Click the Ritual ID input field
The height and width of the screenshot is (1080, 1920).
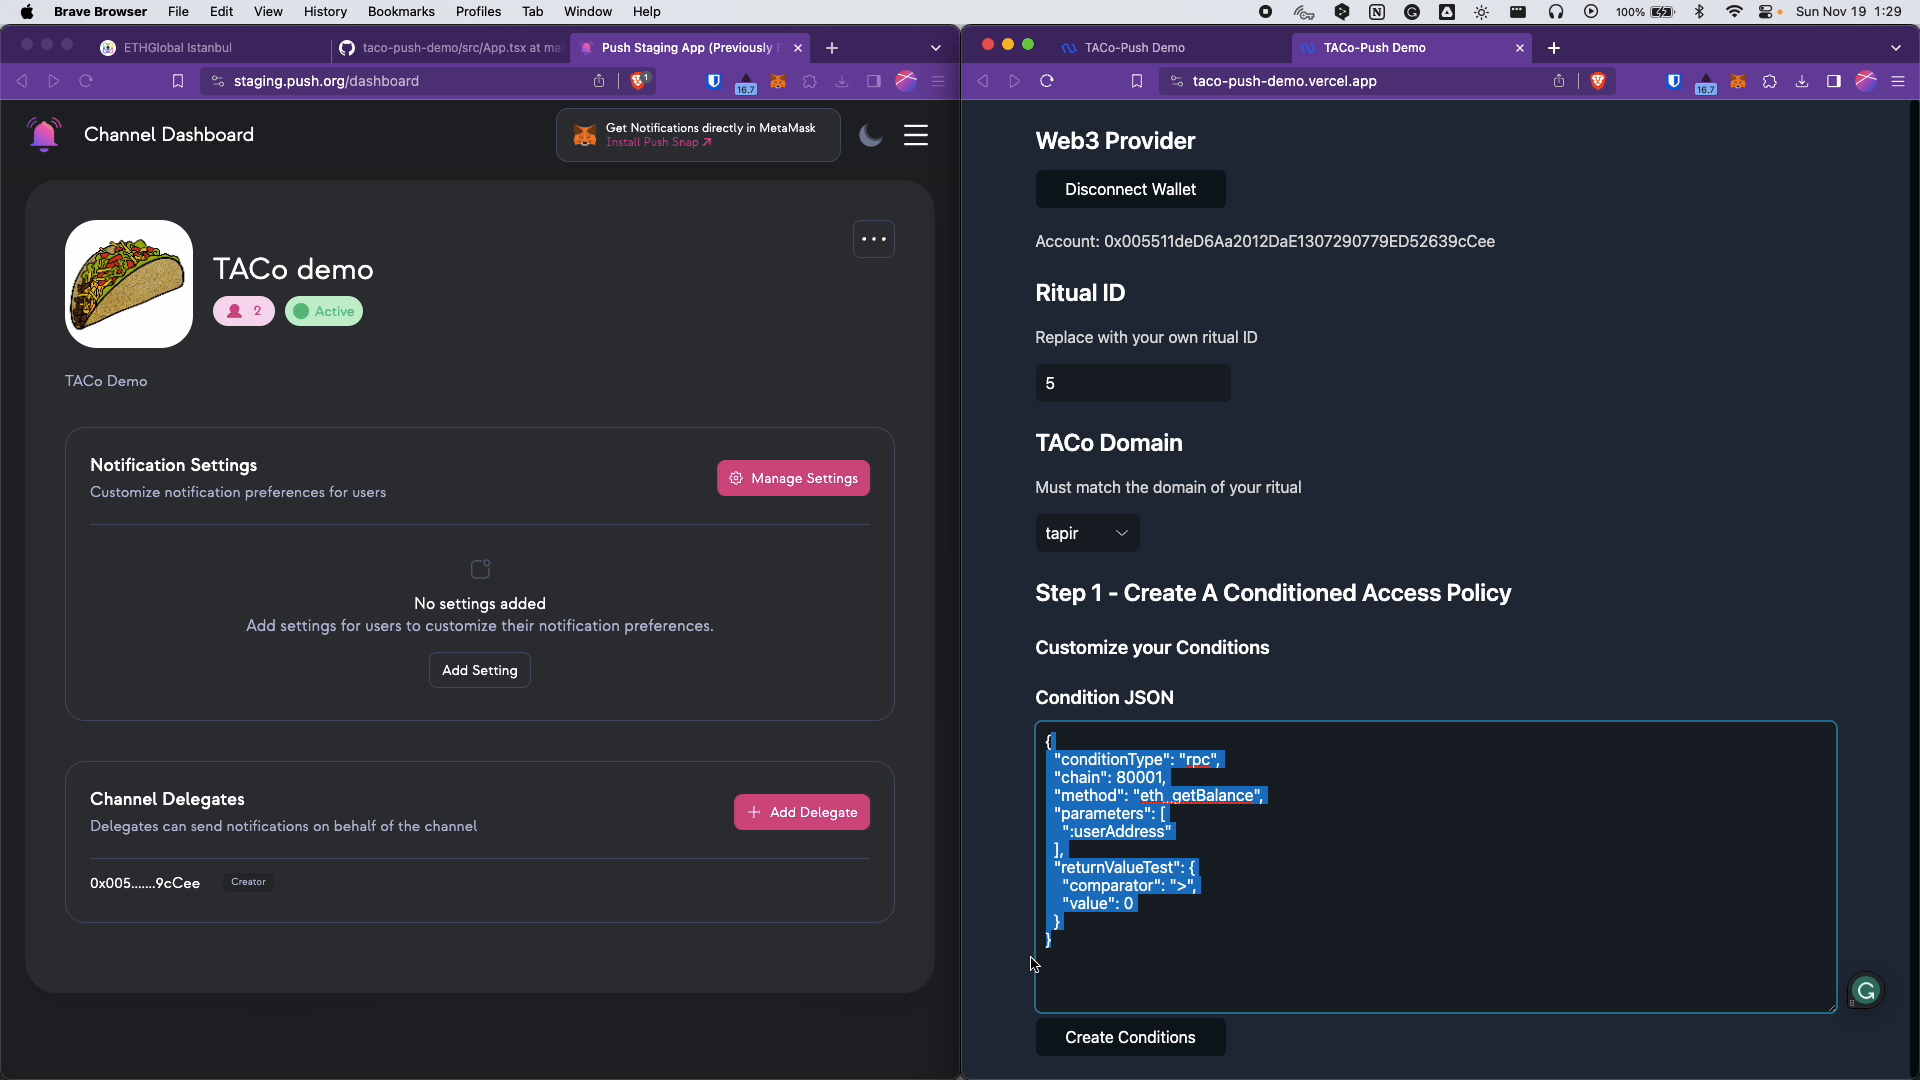[1133, 383]
